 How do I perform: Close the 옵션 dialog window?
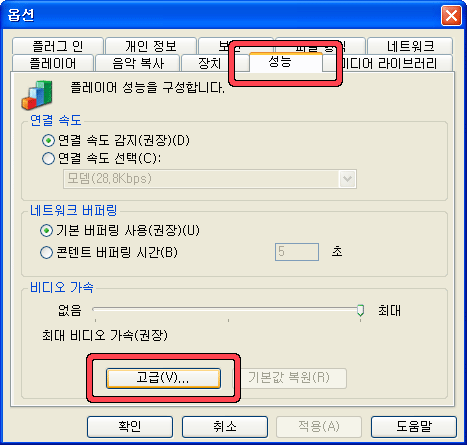coord(451,15)
